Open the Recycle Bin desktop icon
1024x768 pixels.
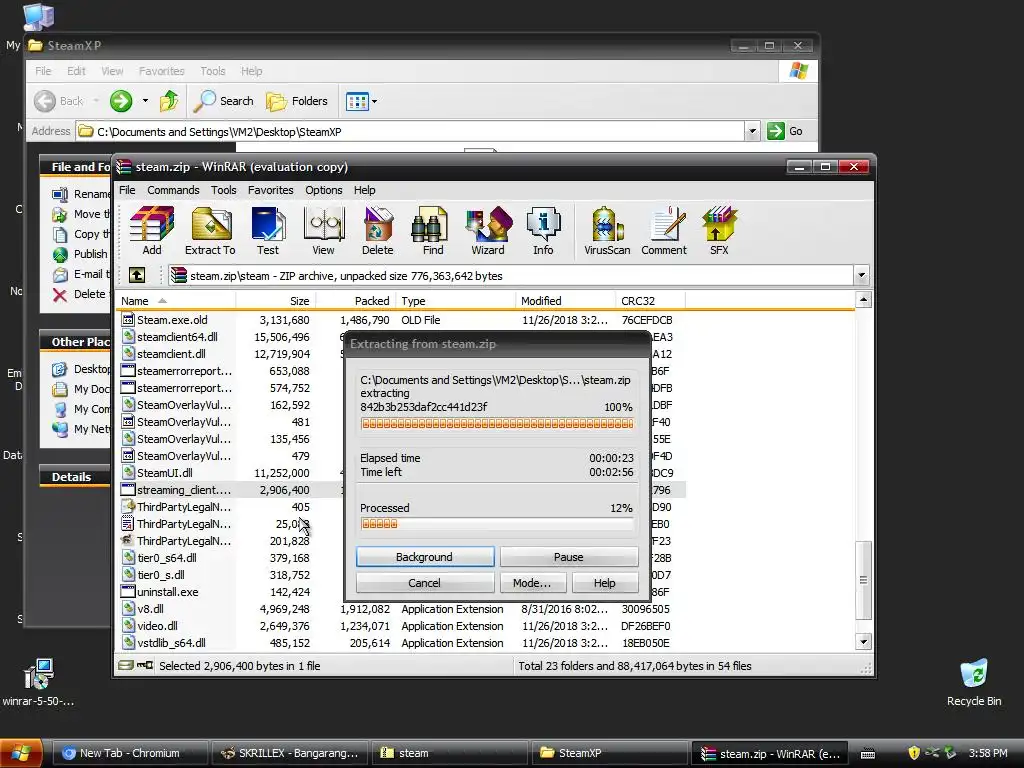974,681
